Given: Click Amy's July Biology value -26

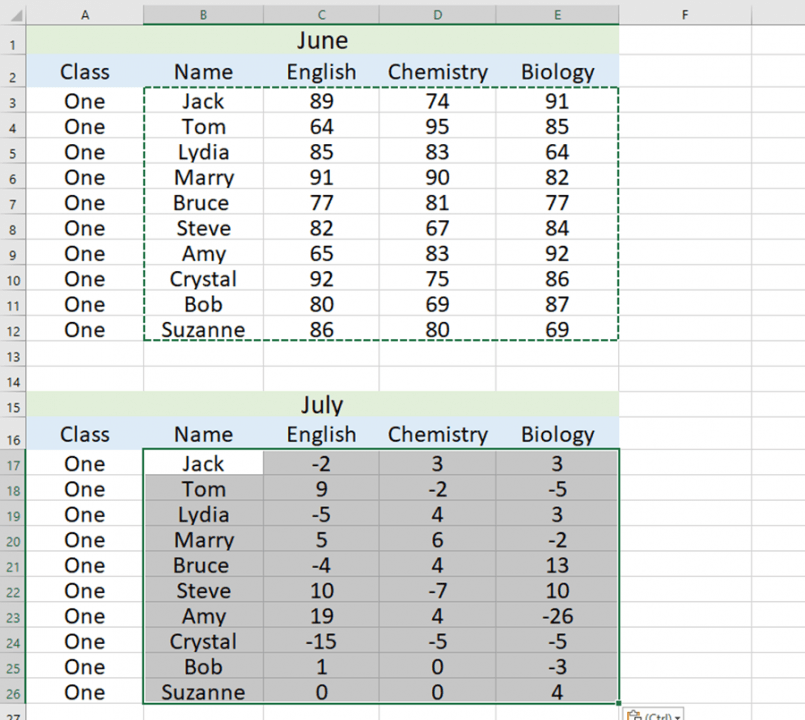Looking at the screenshot, I should (x=558, y=616).
